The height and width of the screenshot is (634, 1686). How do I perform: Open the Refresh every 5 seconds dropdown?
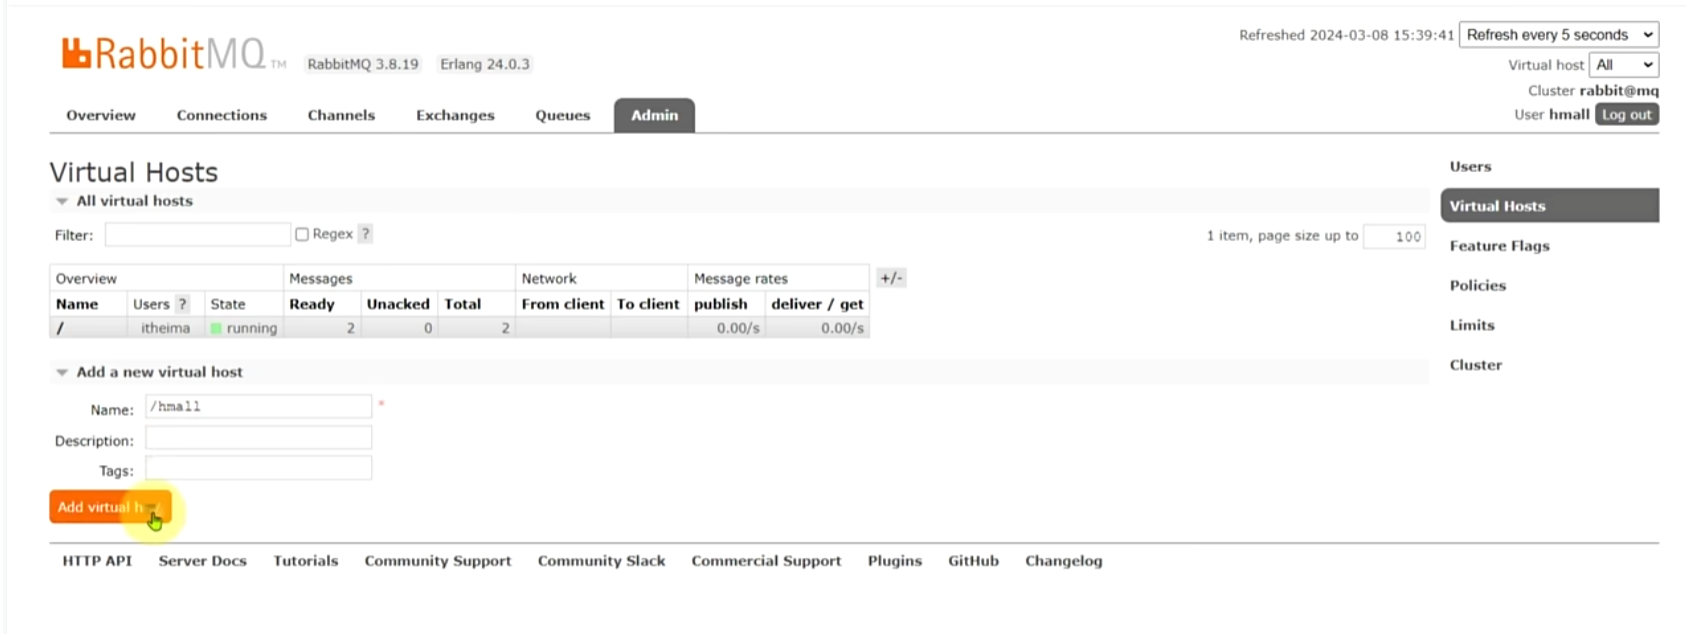pyautogui.click(x=1559, y=35)
